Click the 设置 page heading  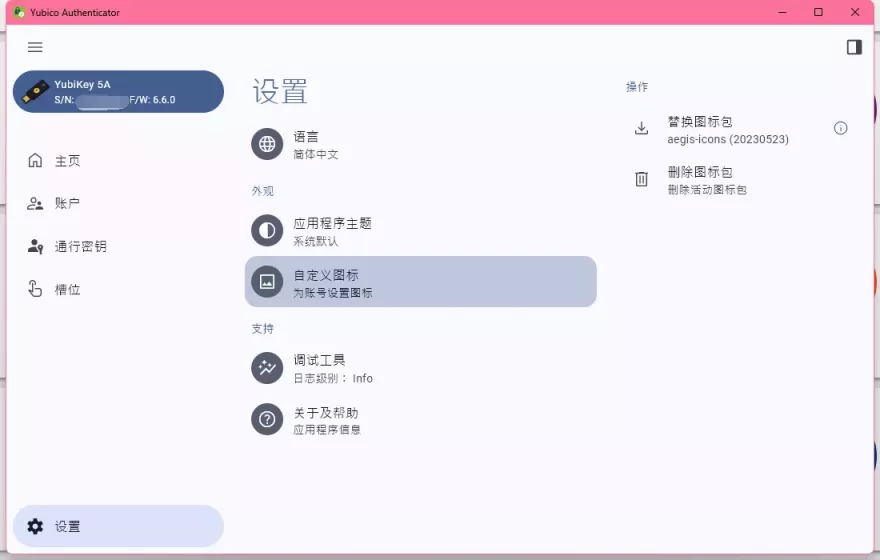[280, 91]
